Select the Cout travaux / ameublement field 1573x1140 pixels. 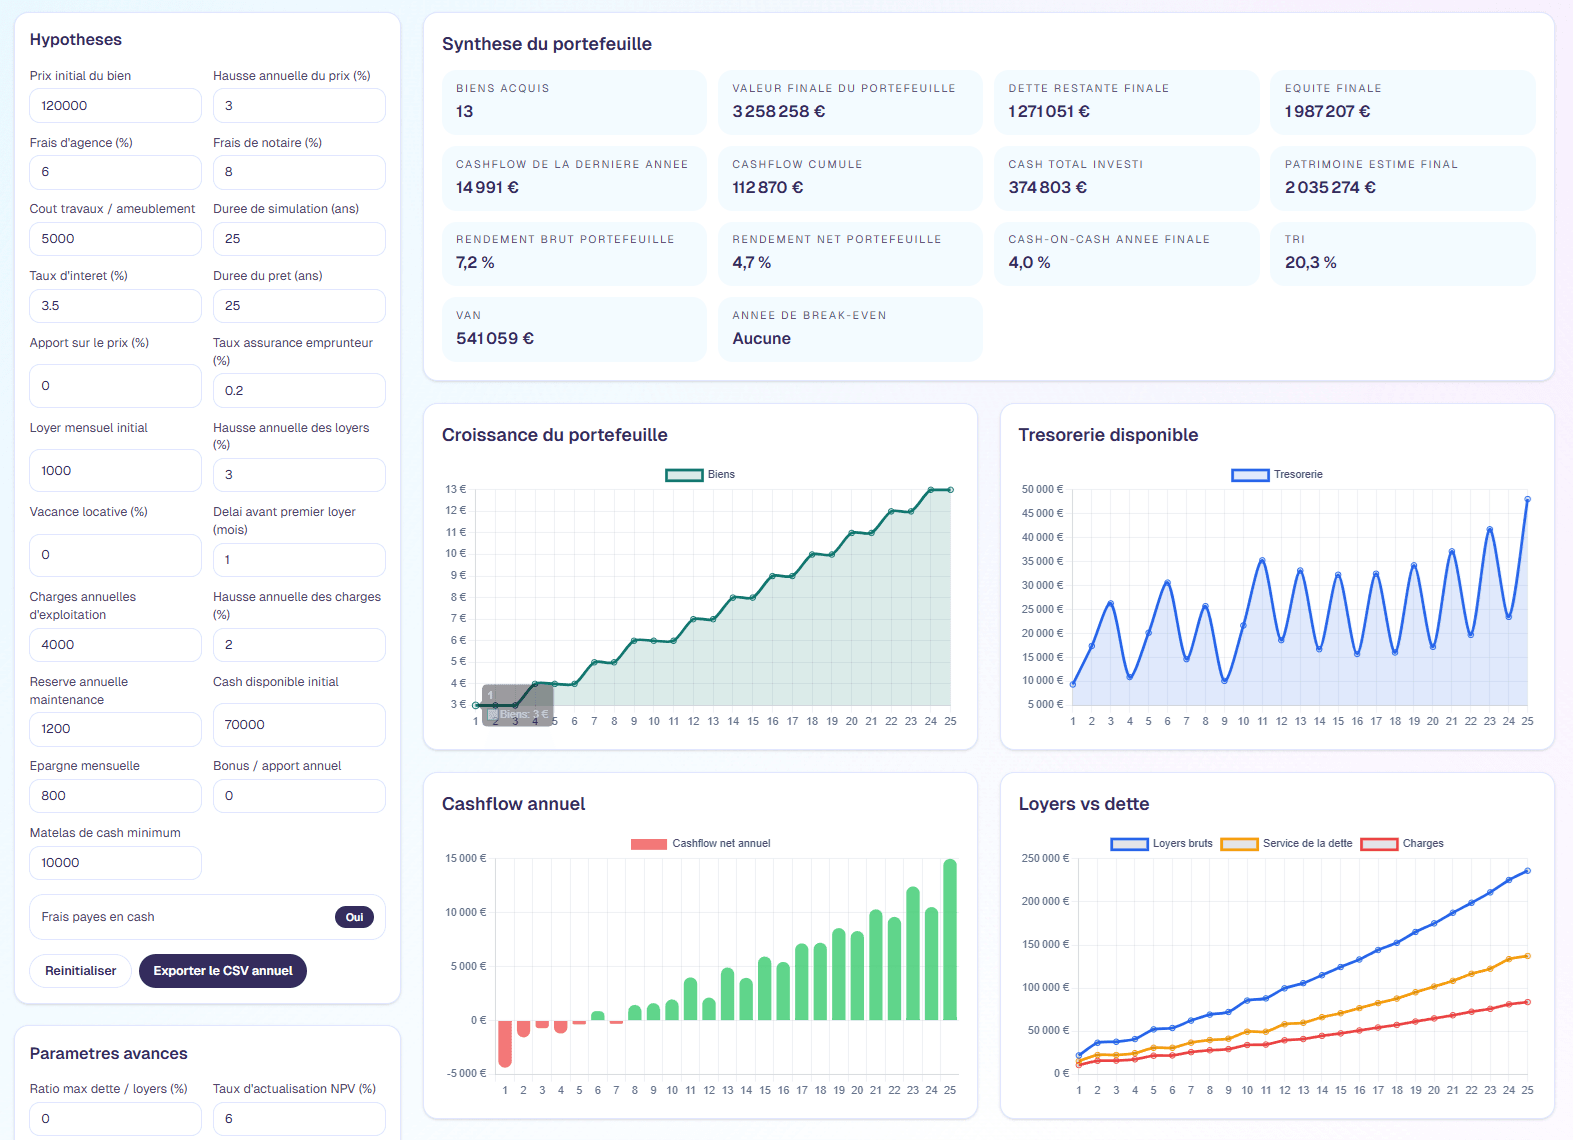[115, 239]
